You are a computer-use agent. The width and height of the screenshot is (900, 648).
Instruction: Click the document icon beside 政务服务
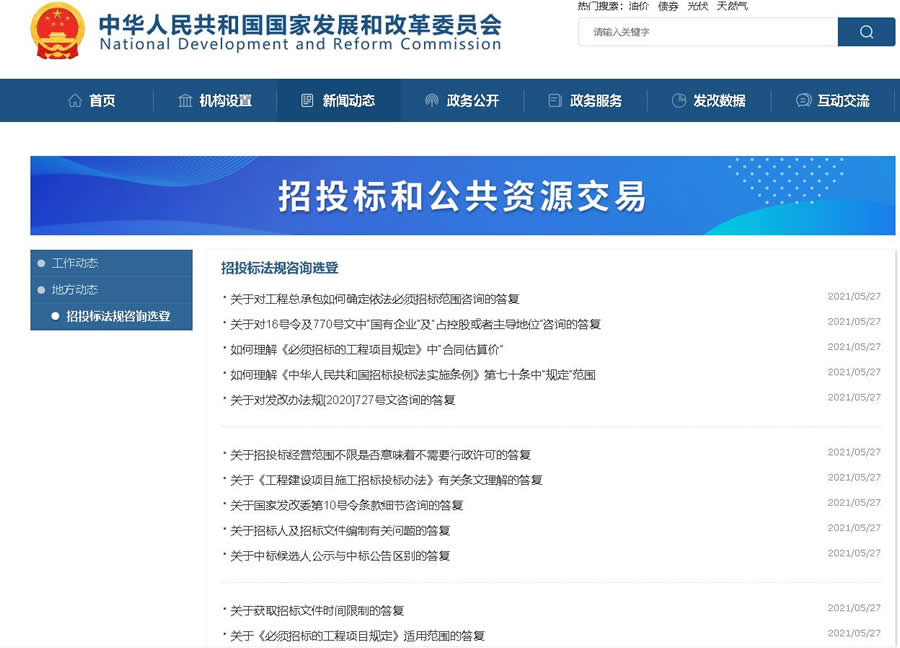pos(555,100)
